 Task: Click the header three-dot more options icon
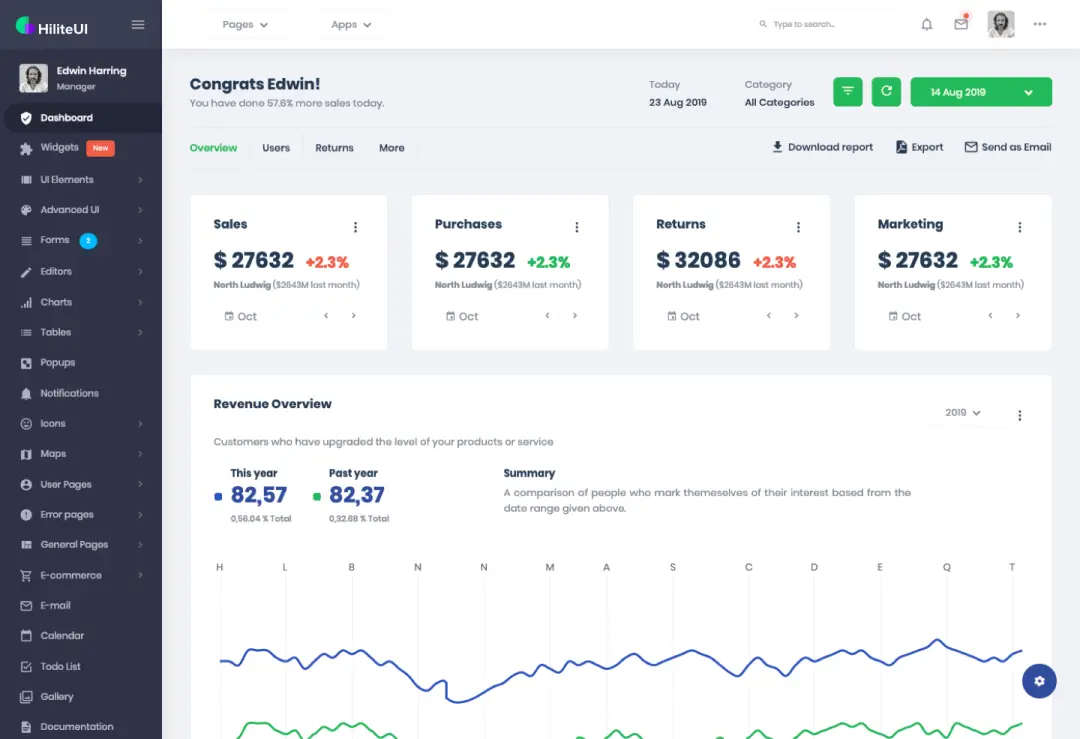click(1040, 25)
